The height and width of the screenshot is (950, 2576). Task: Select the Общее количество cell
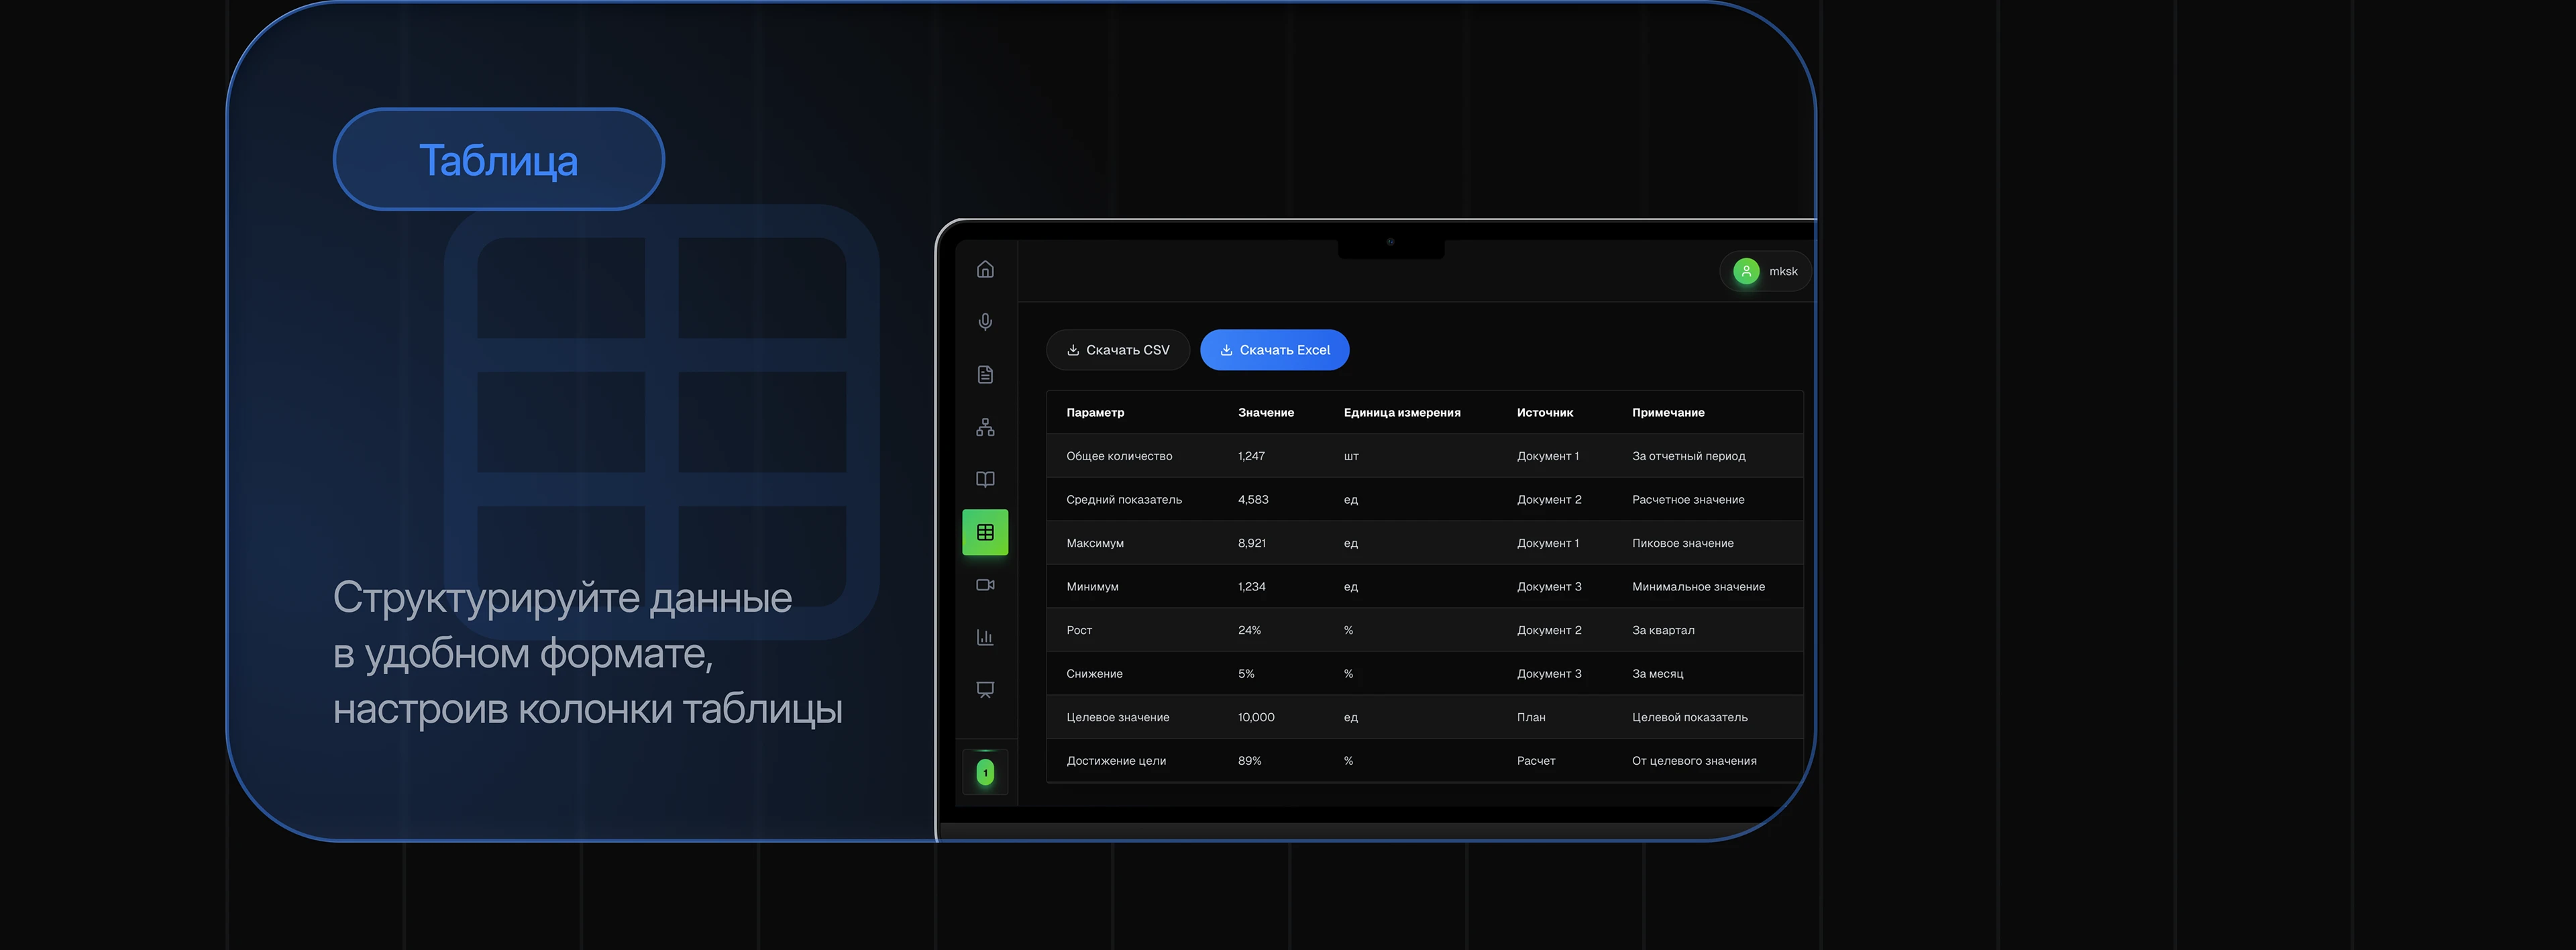point(1119,456)
